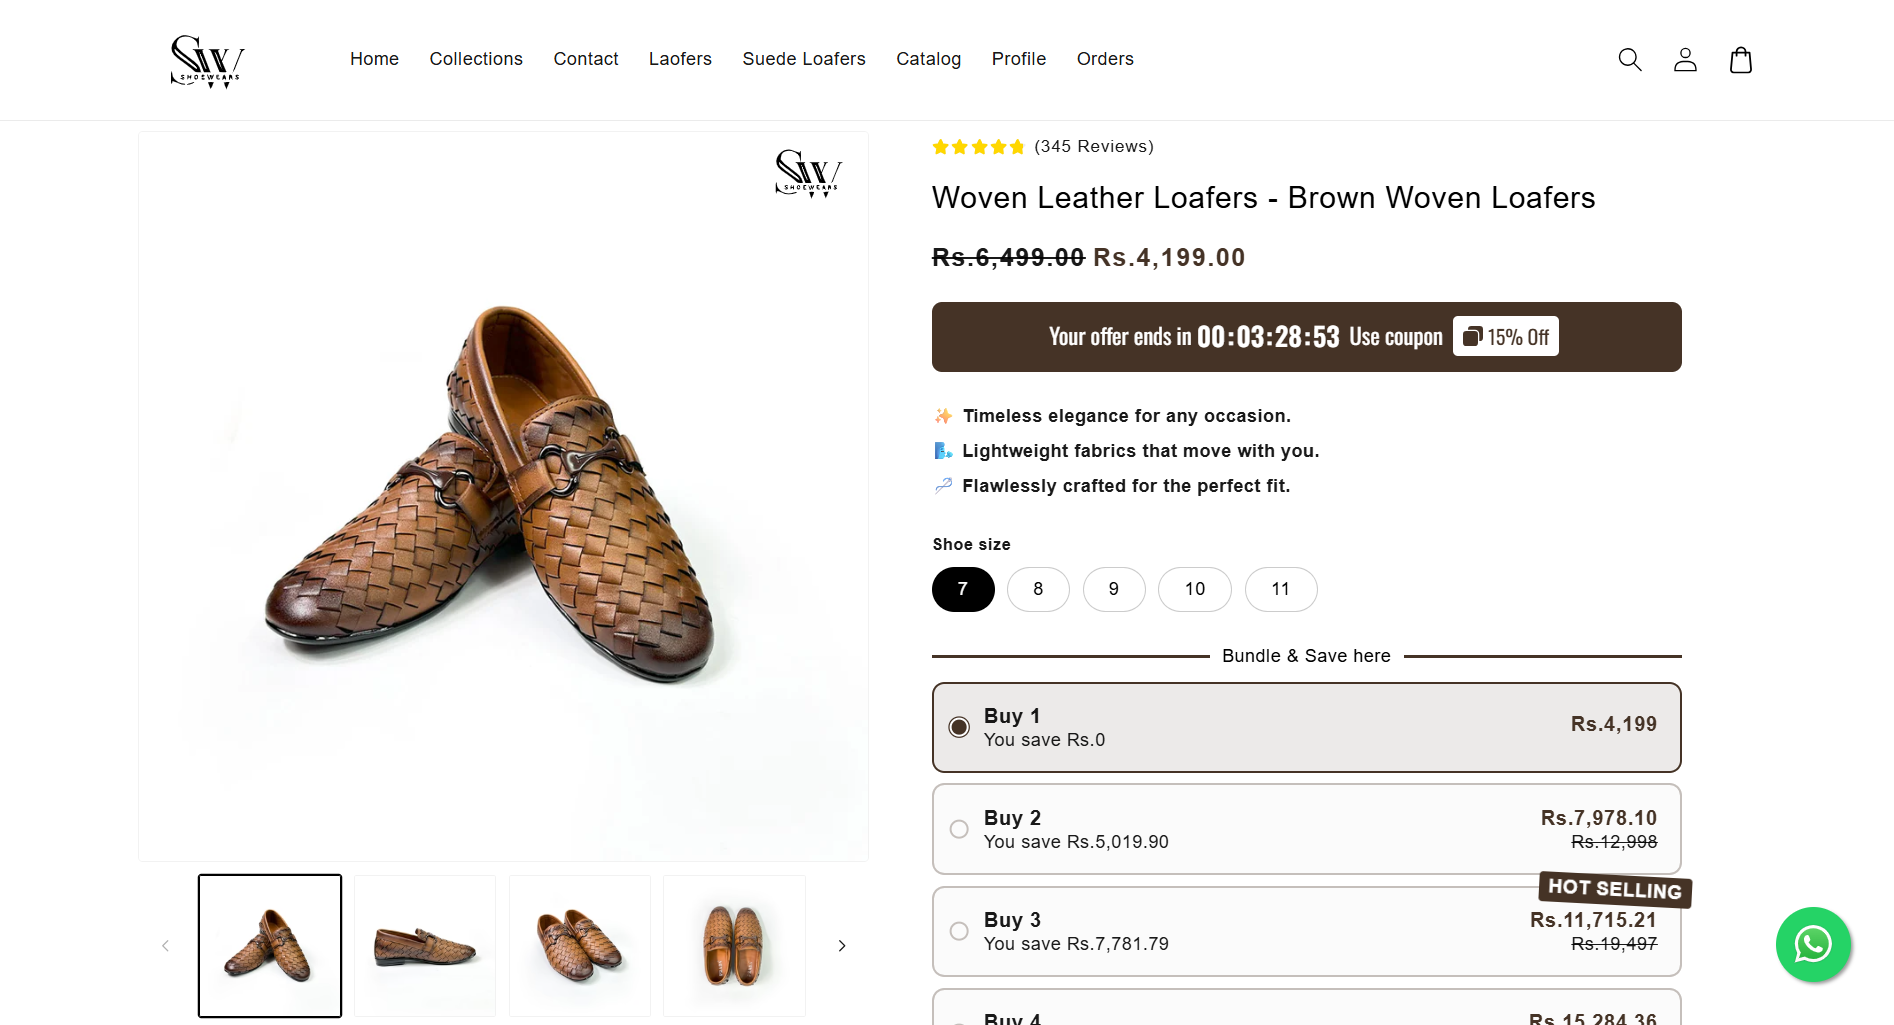Show the top-view loafers thumbnail
The width and height of the screenshot is (1894, 1025).
click(x=734, y=946)
